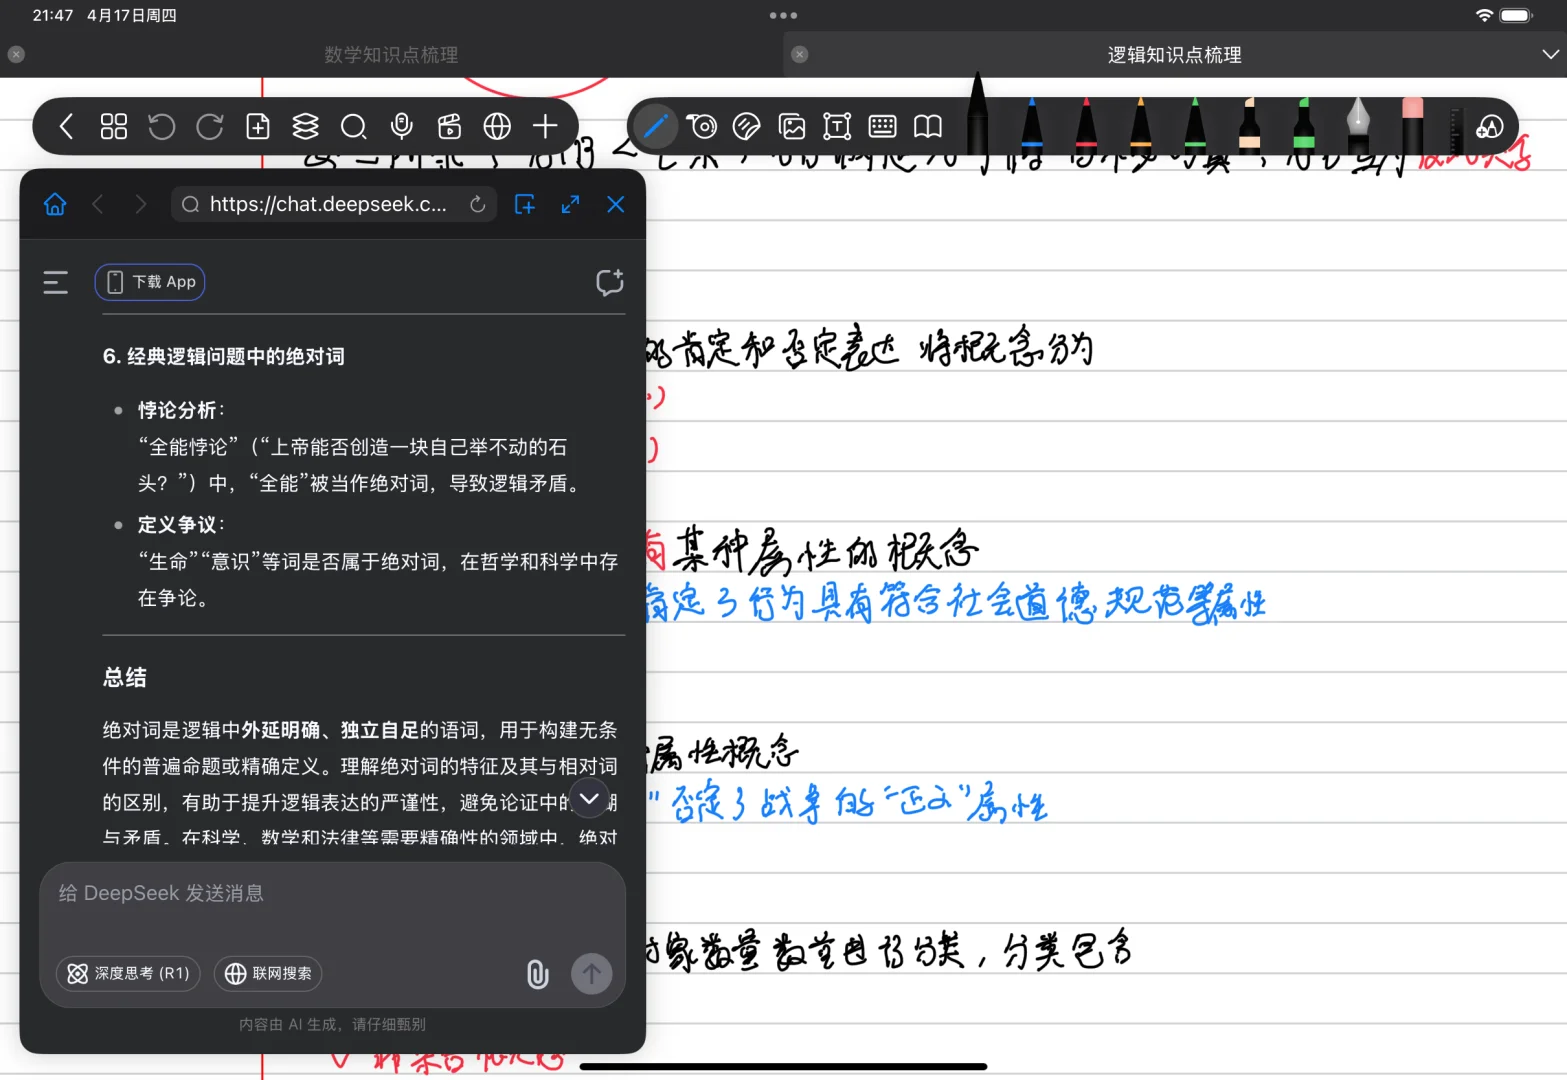1567x1080 pixels.
Task: Reload the DeepSeek webpage
Action: [477, 204]
